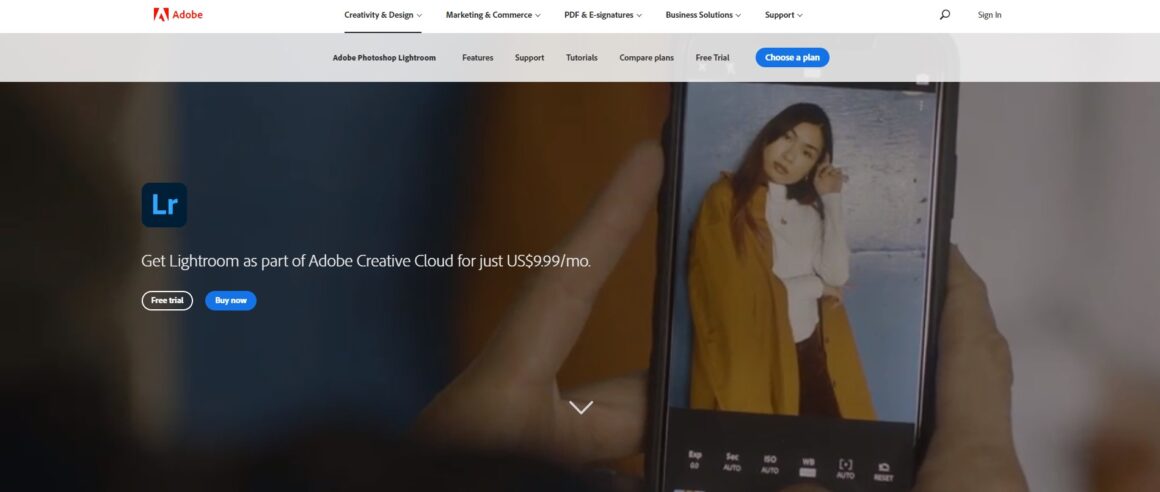Screen dimensions: 1160x492
Task: Expand Creativity & Design menu
Action: [383, 15]
